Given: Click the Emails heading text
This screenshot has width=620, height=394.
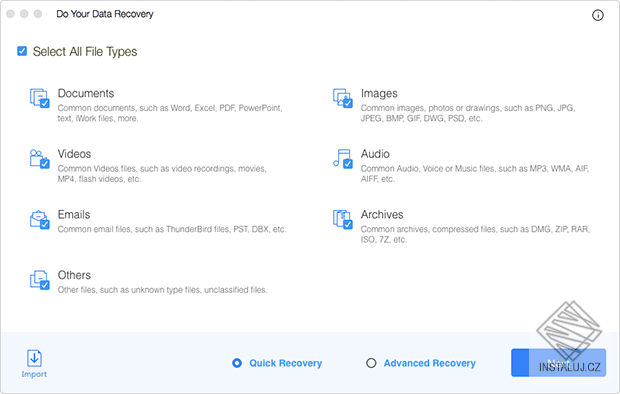Looking at the screenshot, I should [x=74, y=214].
